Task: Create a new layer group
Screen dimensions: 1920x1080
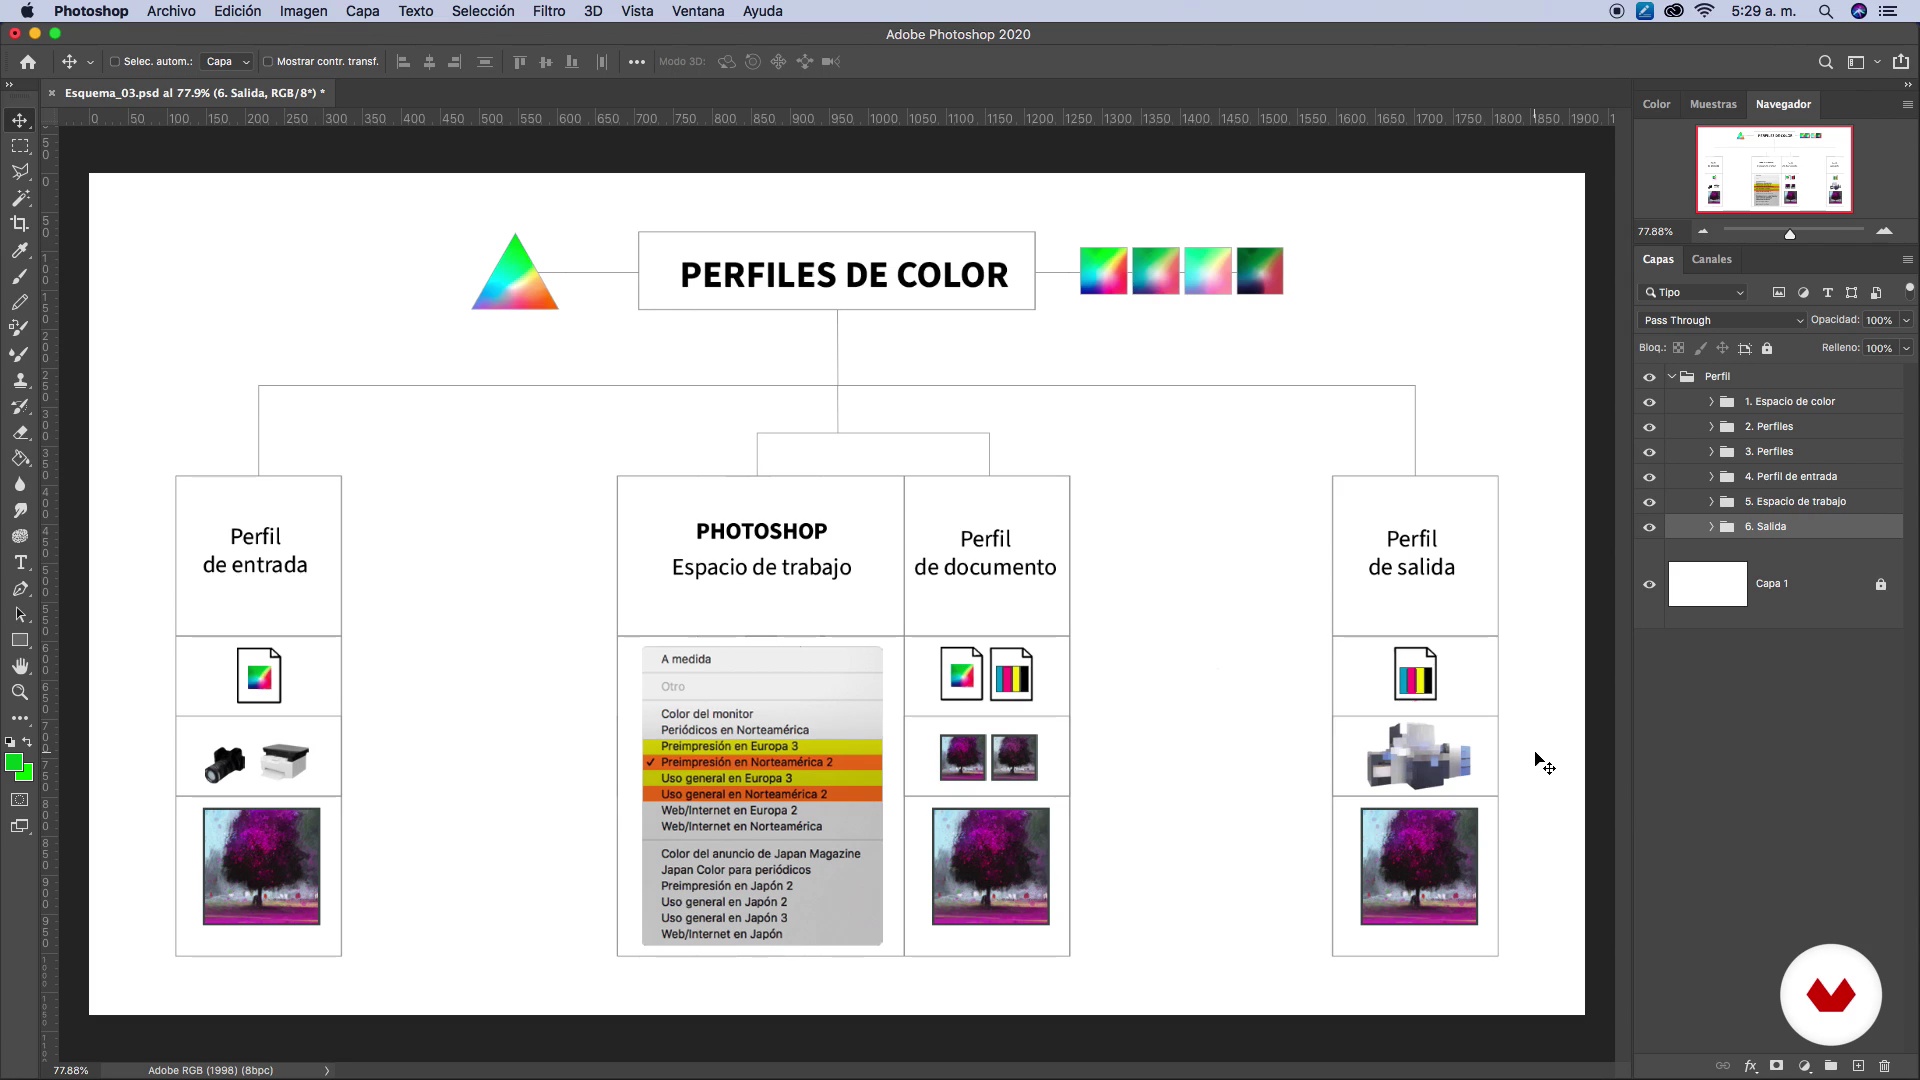Action: pos(1831,1066)
